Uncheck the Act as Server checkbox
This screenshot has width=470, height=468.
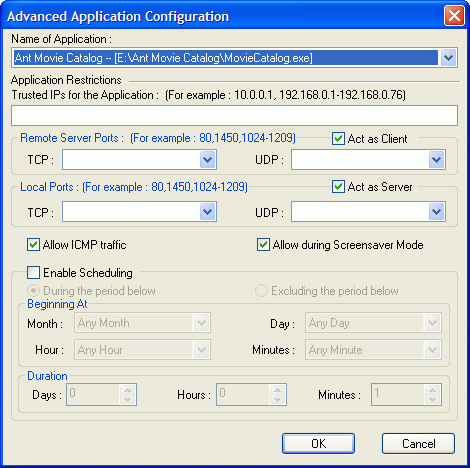[x=338, y=187]
